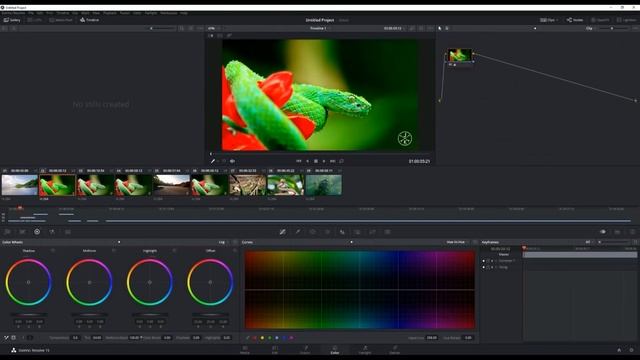Click the viewer qualifier picker icon
This screenshot has width=640, height=360.
pos(213,161)
